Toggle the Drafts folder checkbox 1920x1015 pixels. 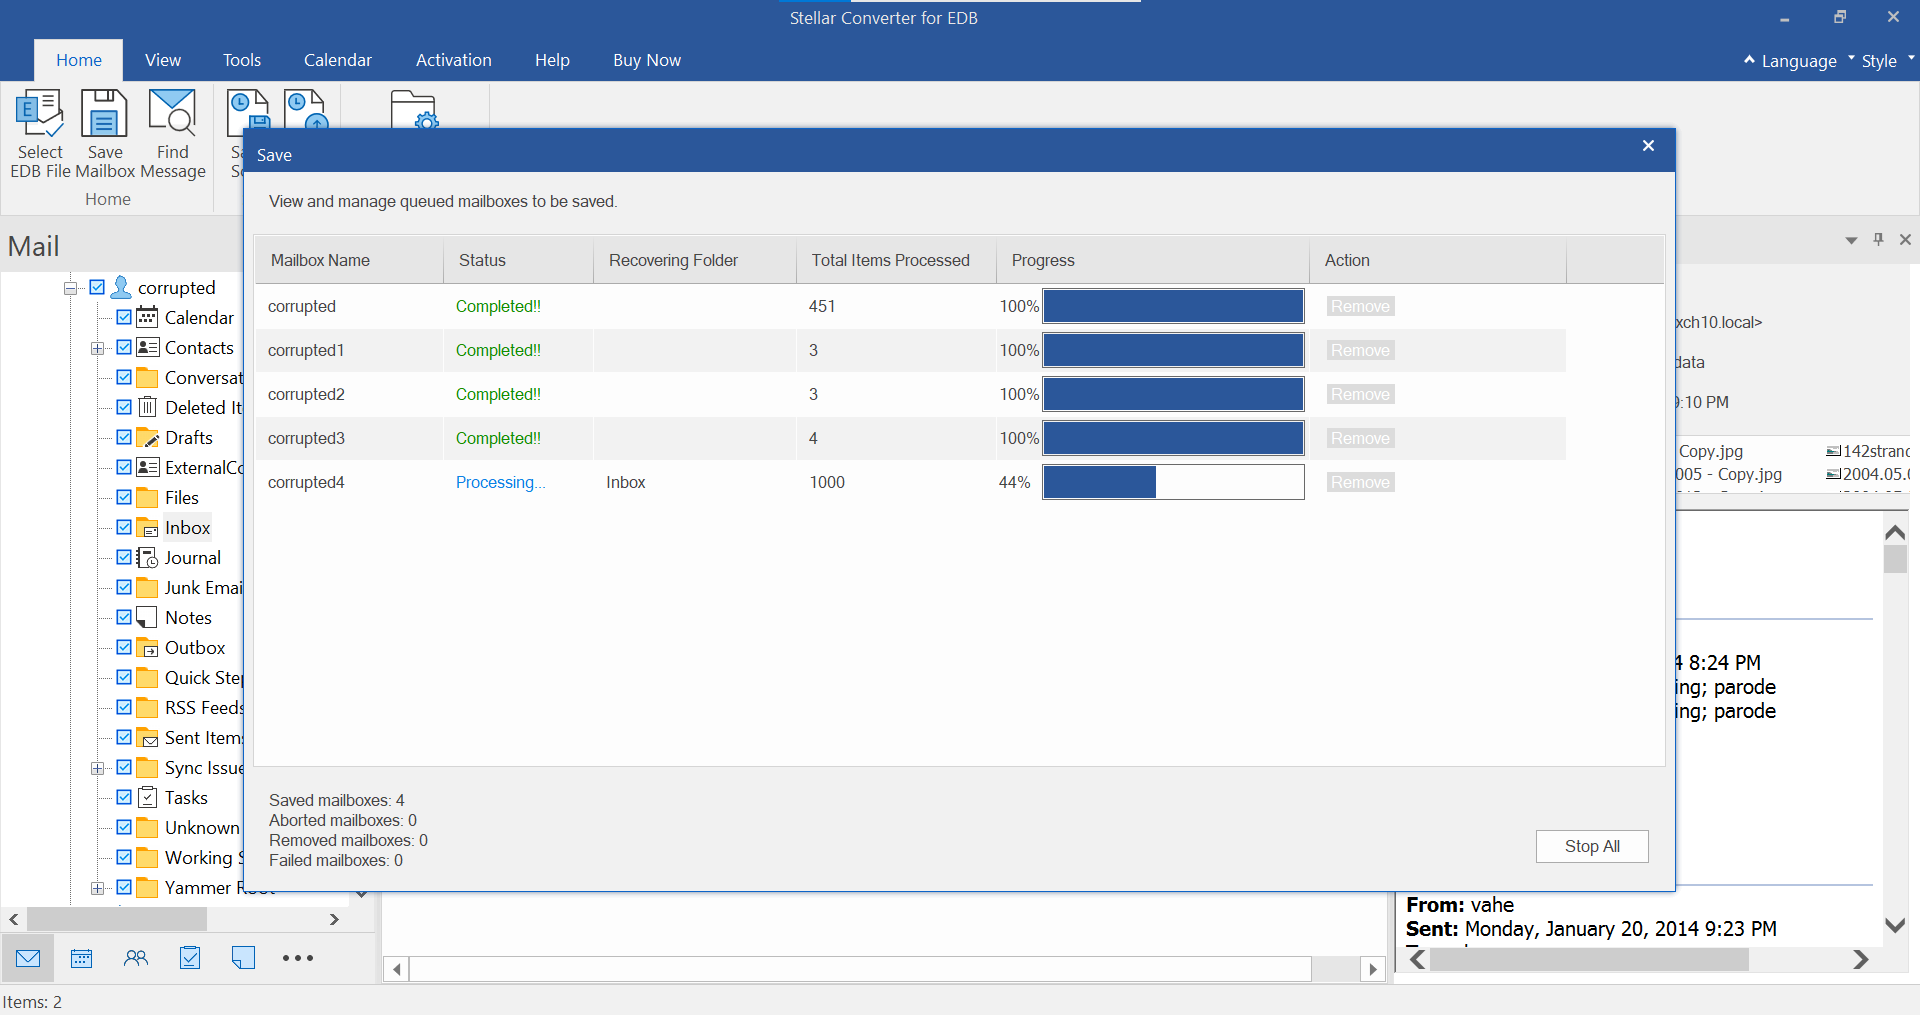[x=124, y=437]
